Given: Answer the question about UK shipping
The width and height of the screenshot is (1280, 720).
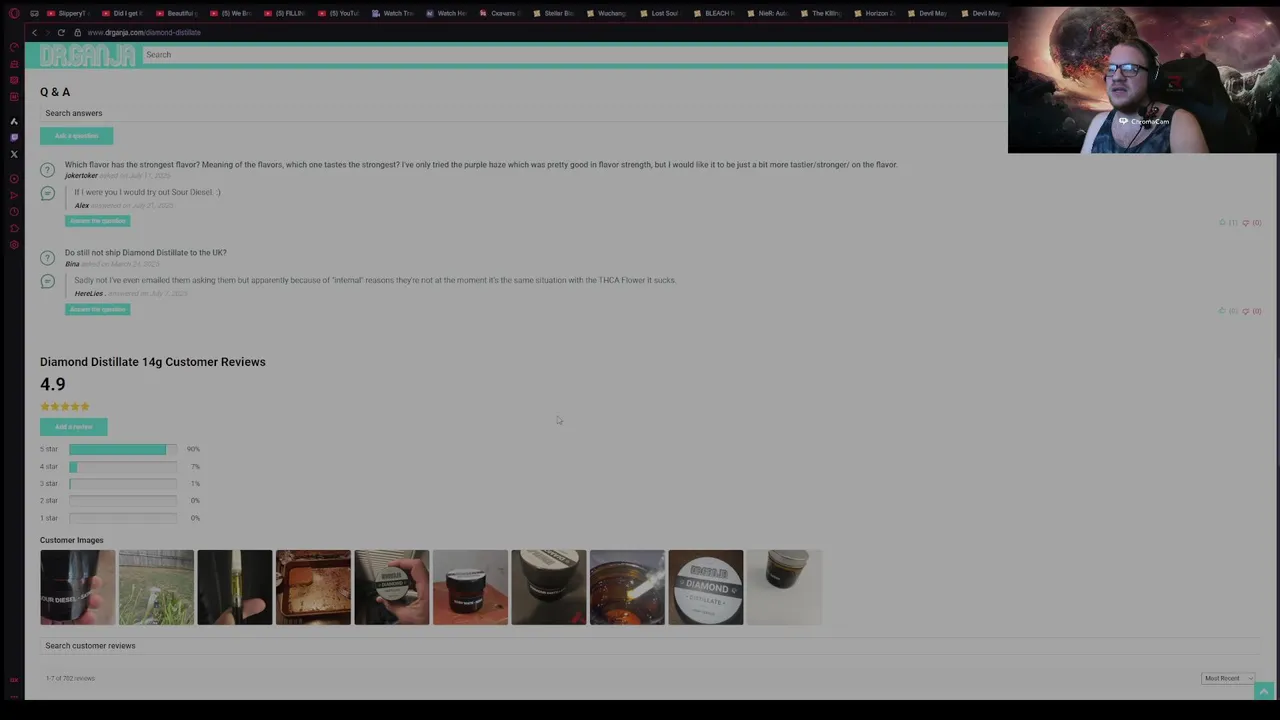Looking at the screenshot, I should click(x=97, y=309).
